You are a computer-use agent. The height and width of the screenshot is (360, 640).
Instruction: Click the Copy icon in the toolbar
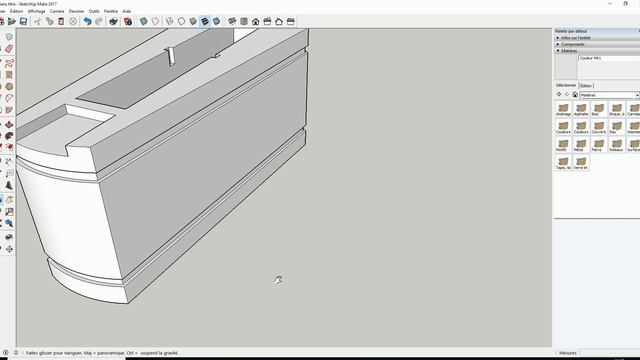[x=49, y=21]
